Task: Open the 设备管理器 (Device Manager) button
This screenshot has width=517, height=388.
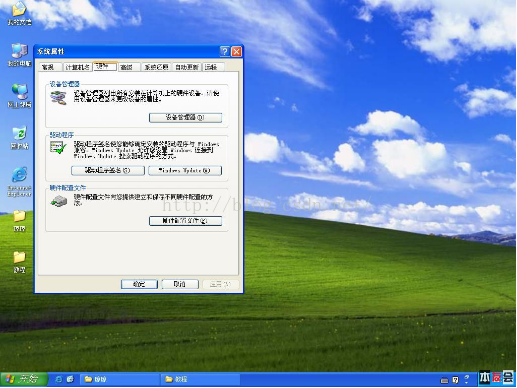Action: [x=185, y=118]
